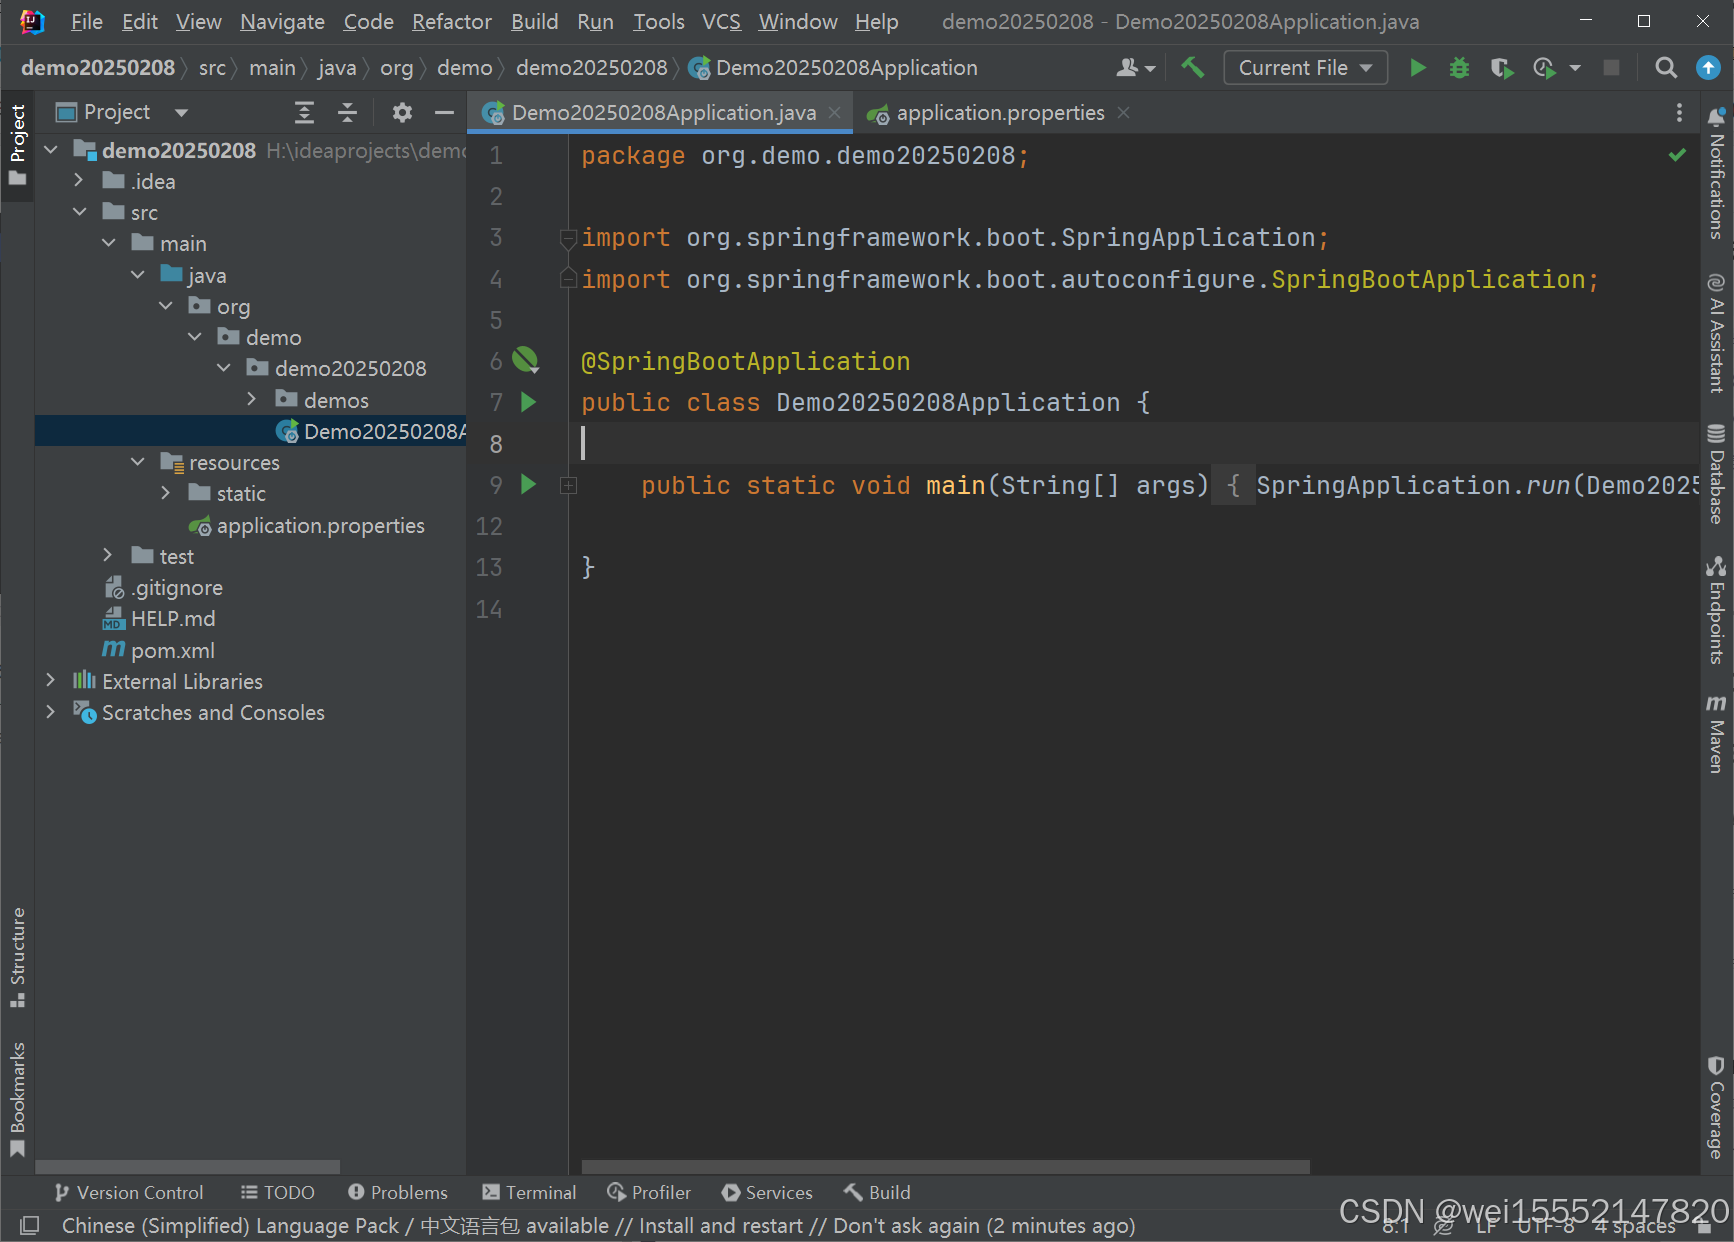Image resolution: width=1734 pixels, height=1242 pixels.
Task: Click the Build project hammer icon
Action: pyautogui.click(x=1192, y=67)
